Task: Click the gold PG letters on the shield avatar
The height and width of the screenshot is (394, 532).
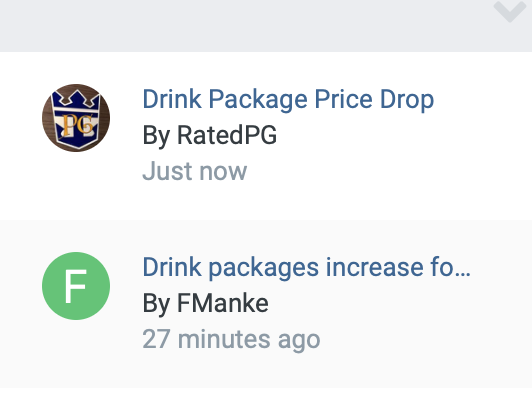Action: [x=78, y=125]
